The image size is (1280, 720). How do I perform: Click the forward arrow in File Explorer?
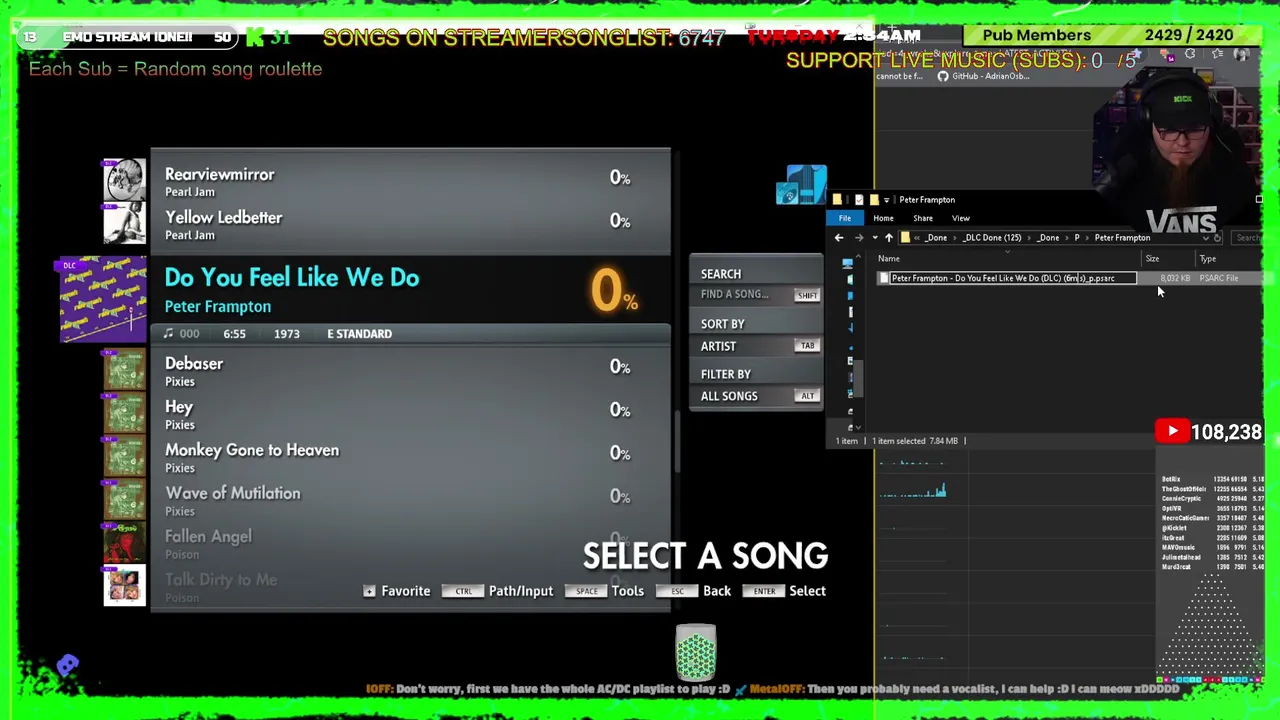pyautogui.click(x=858, y=238)
